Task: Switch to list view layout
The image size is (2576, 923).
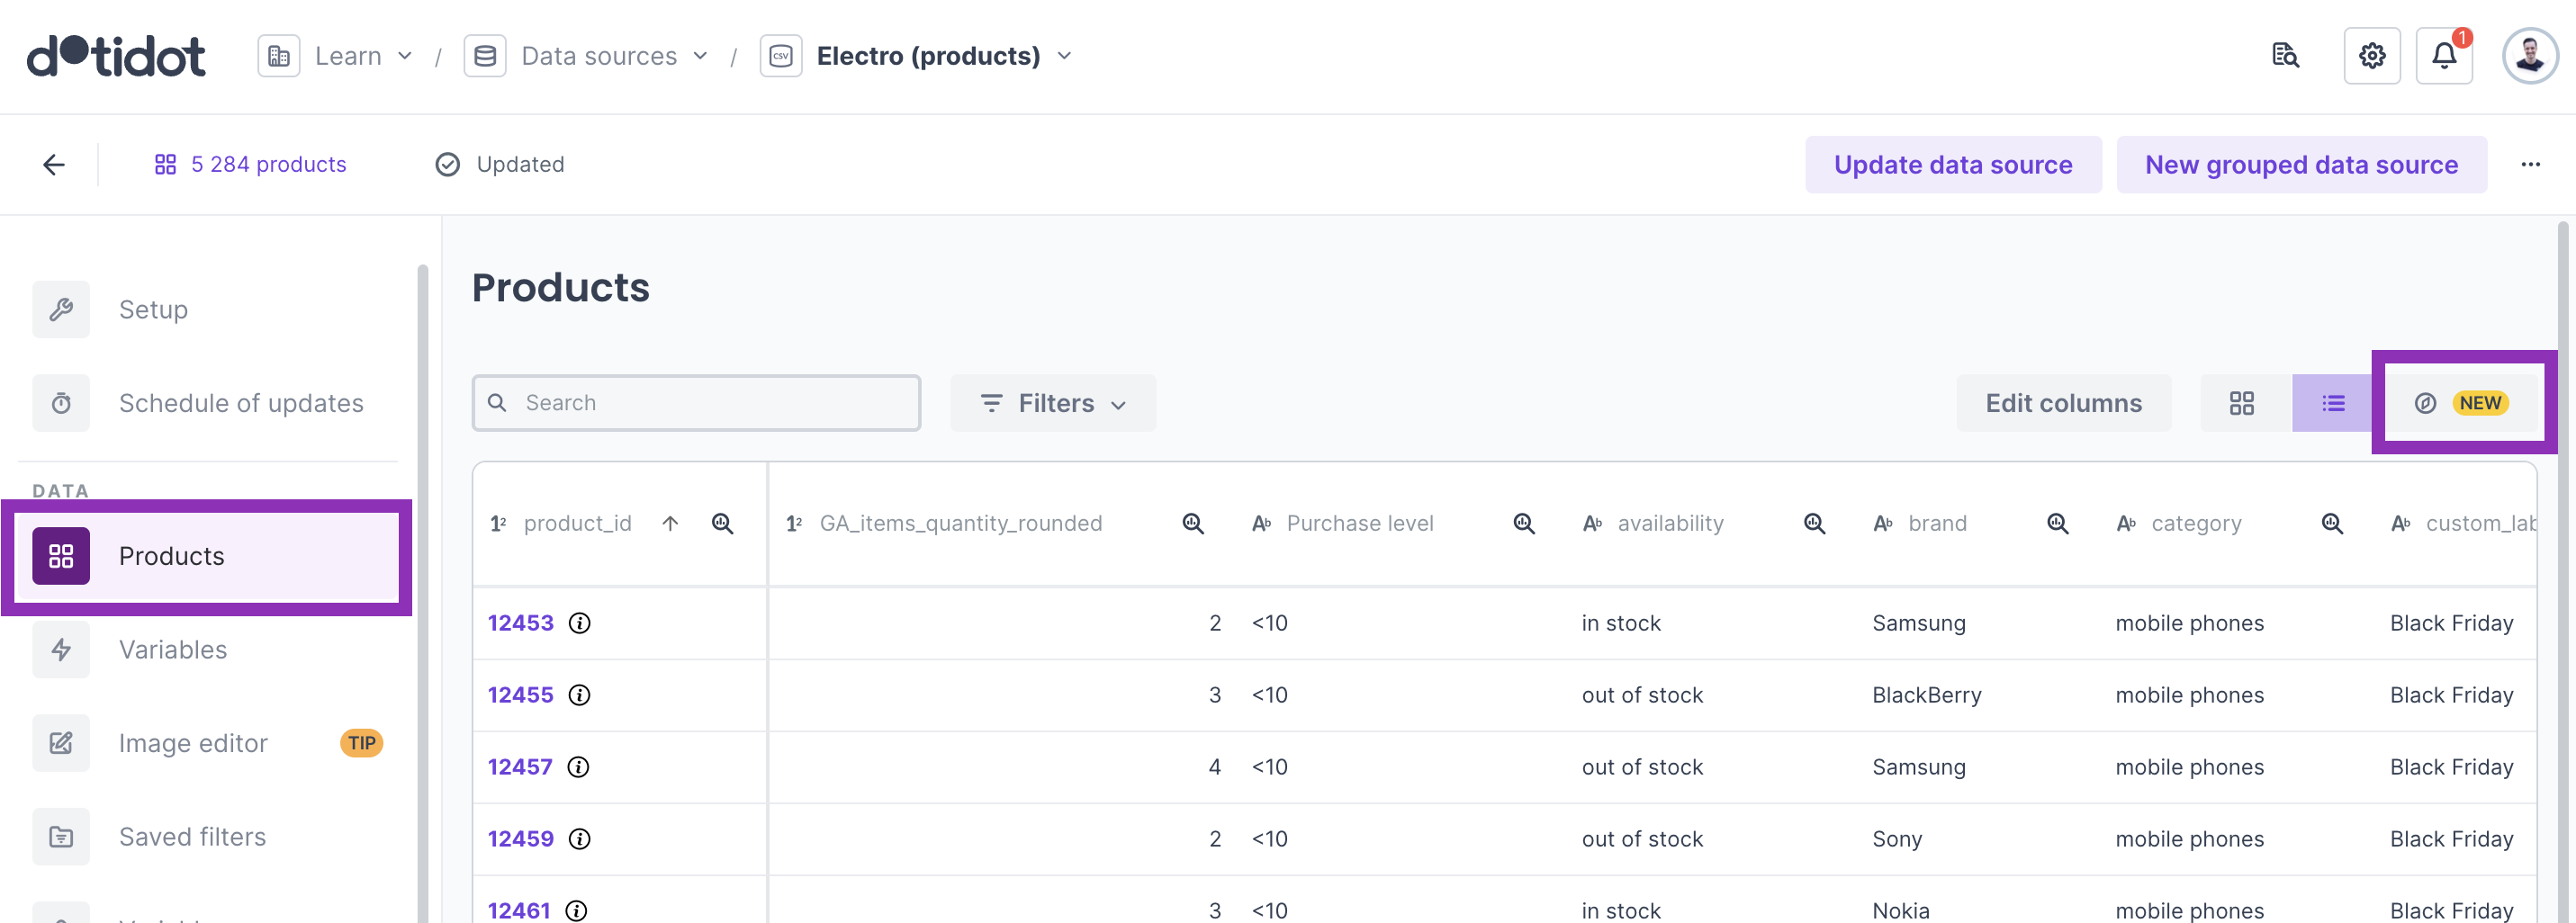Action: 2332,403
